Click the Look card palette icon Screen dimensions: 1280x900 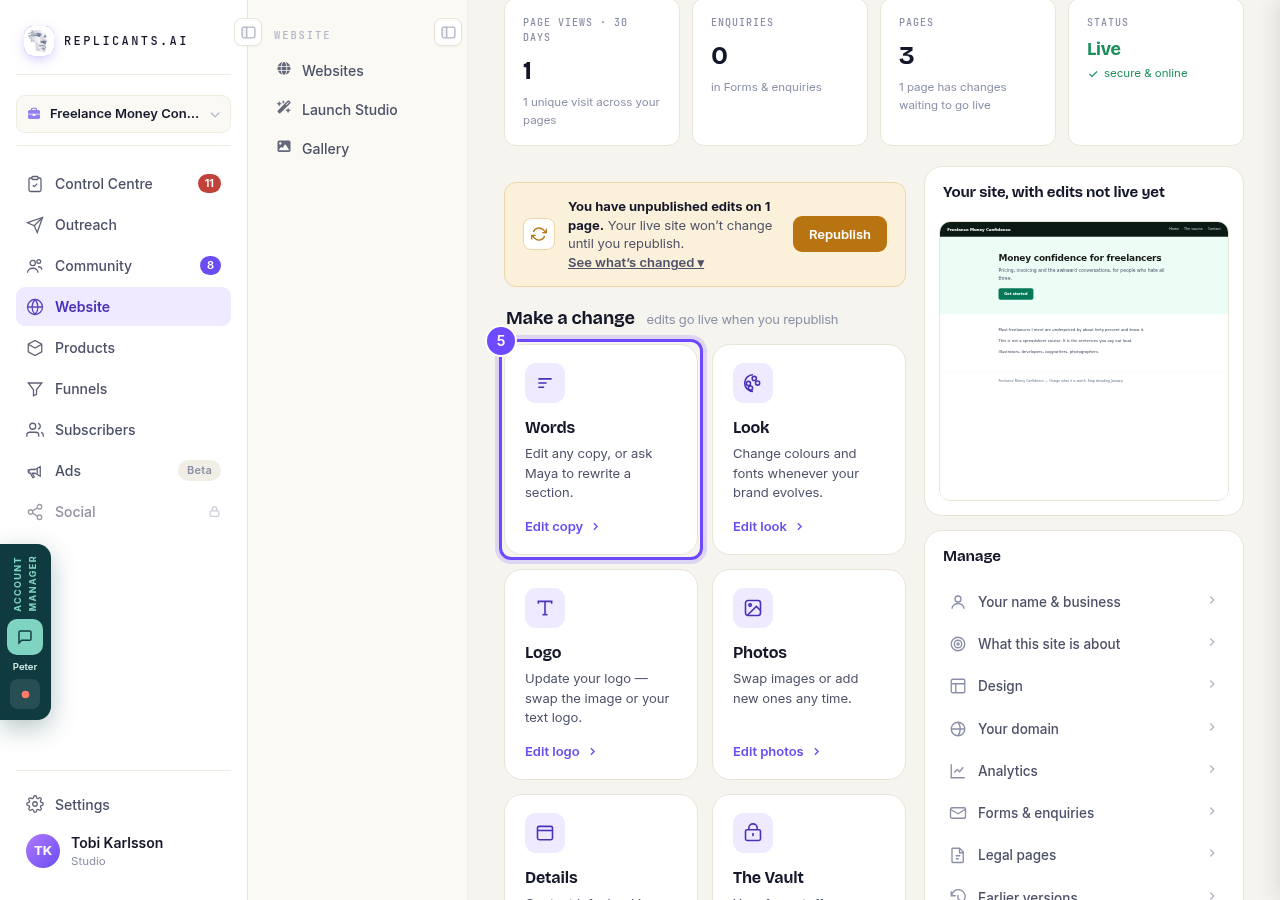(x=753, y=383)
